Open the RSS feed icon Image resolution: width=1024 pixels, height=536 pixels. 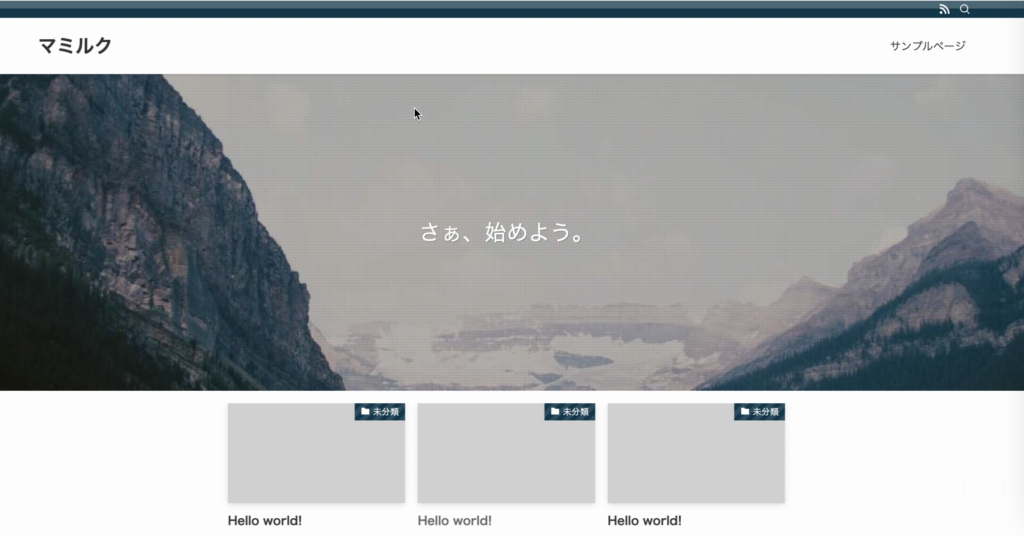point(944,9)
